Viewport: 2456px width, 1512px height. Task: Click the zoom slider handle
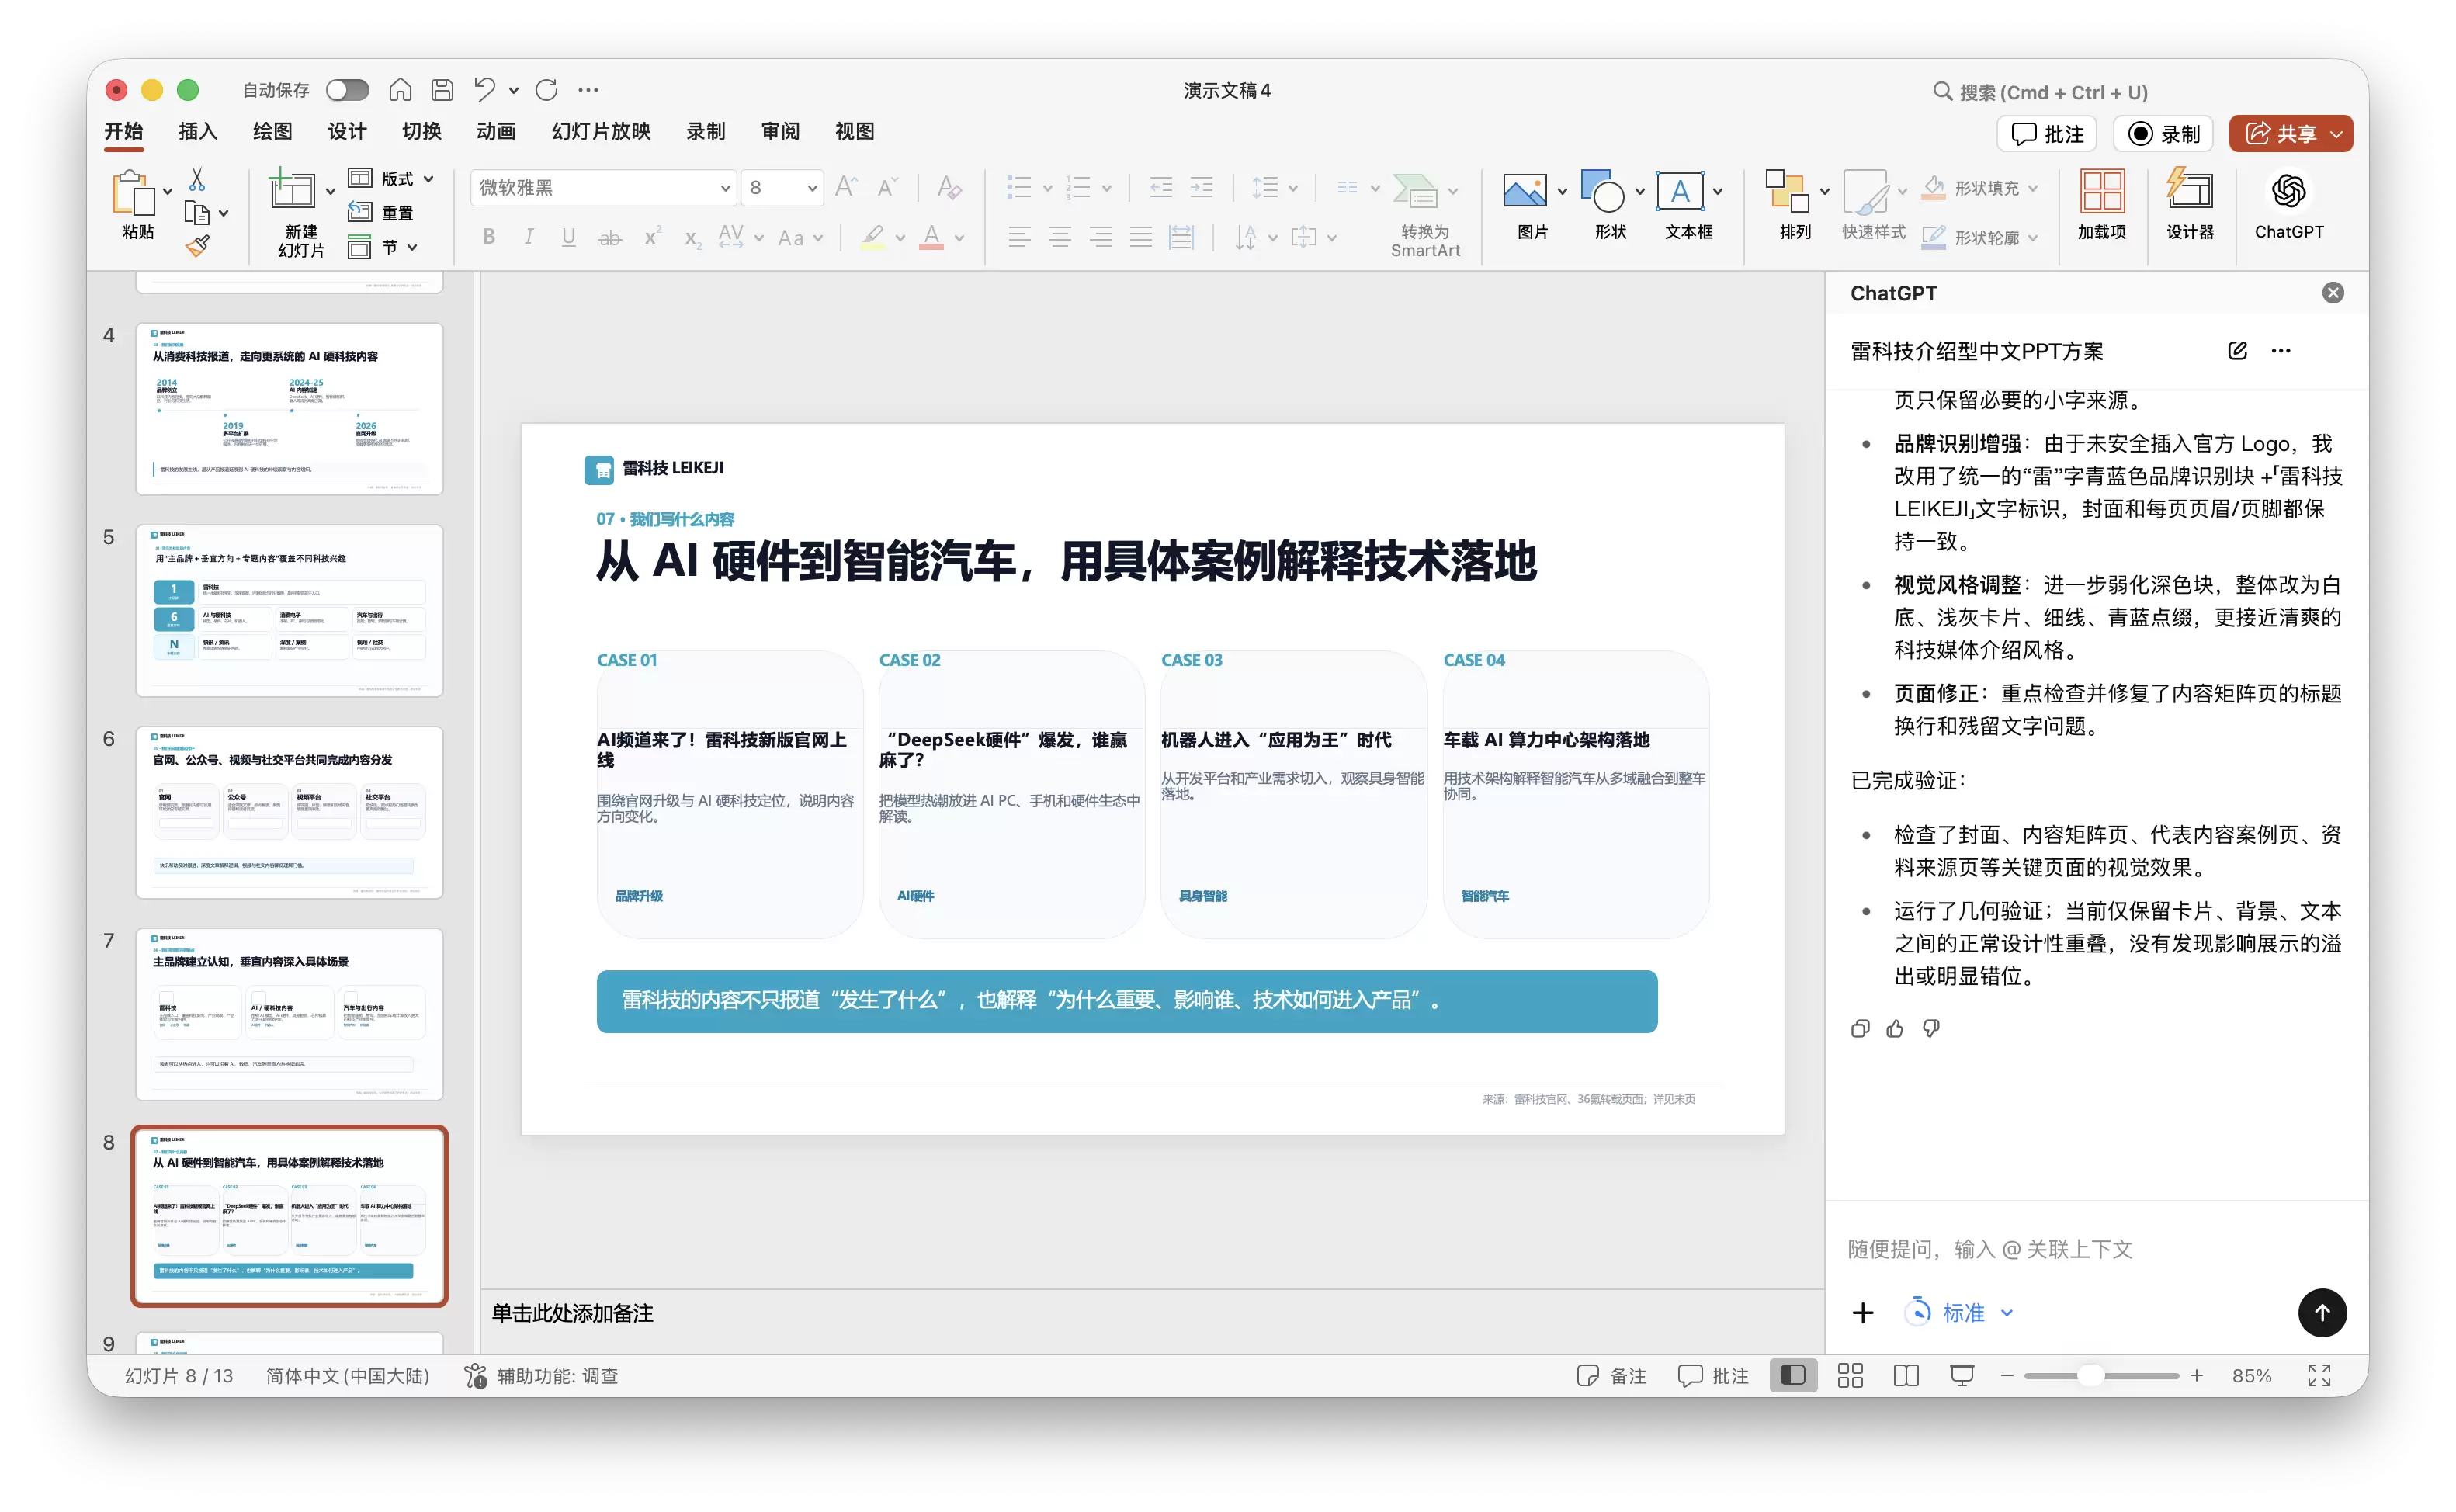coord(2090,1376)
